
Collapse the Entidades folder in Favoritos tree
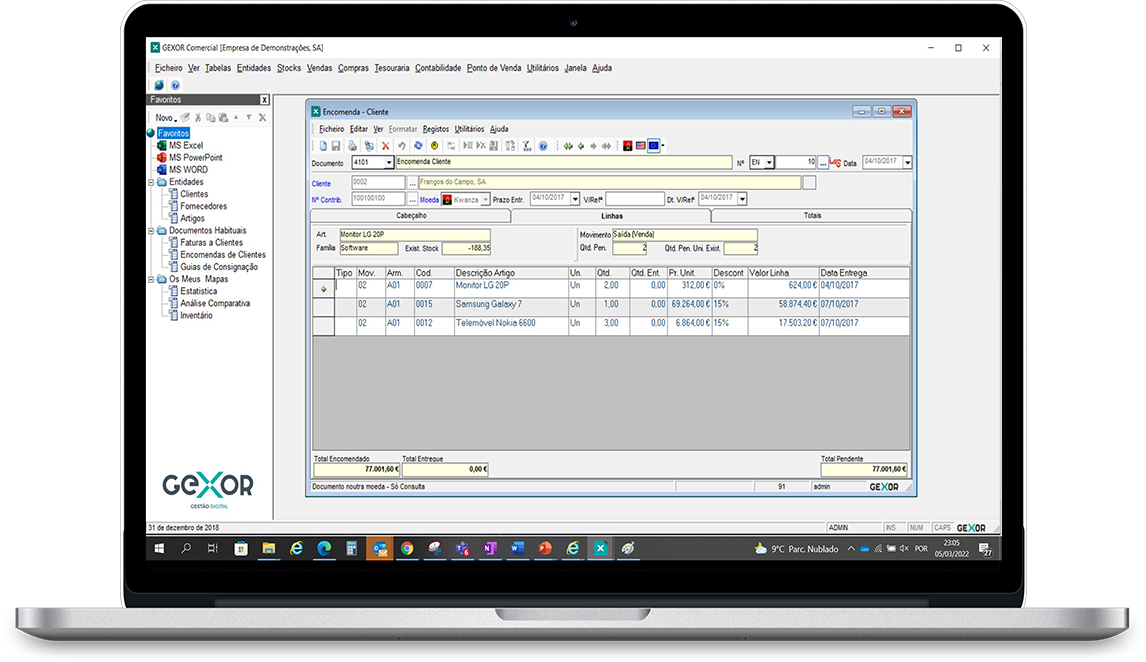[151, 182]
